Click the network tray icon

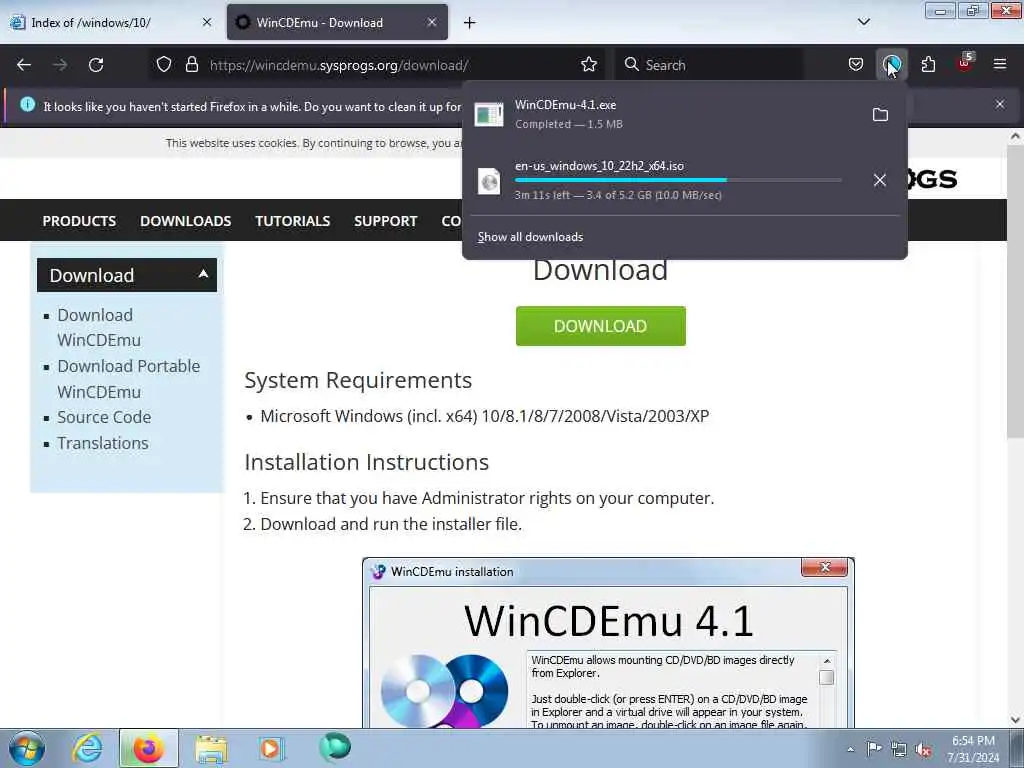coord(899,749)
